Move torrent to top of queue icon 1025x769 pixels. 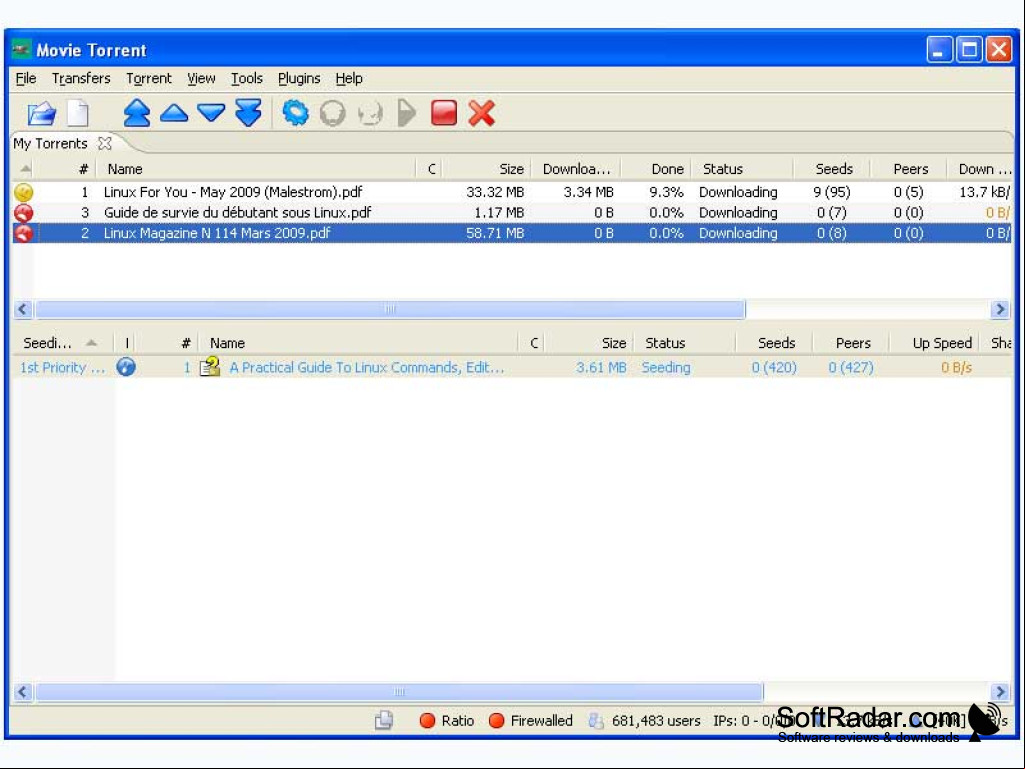[137, 112]
